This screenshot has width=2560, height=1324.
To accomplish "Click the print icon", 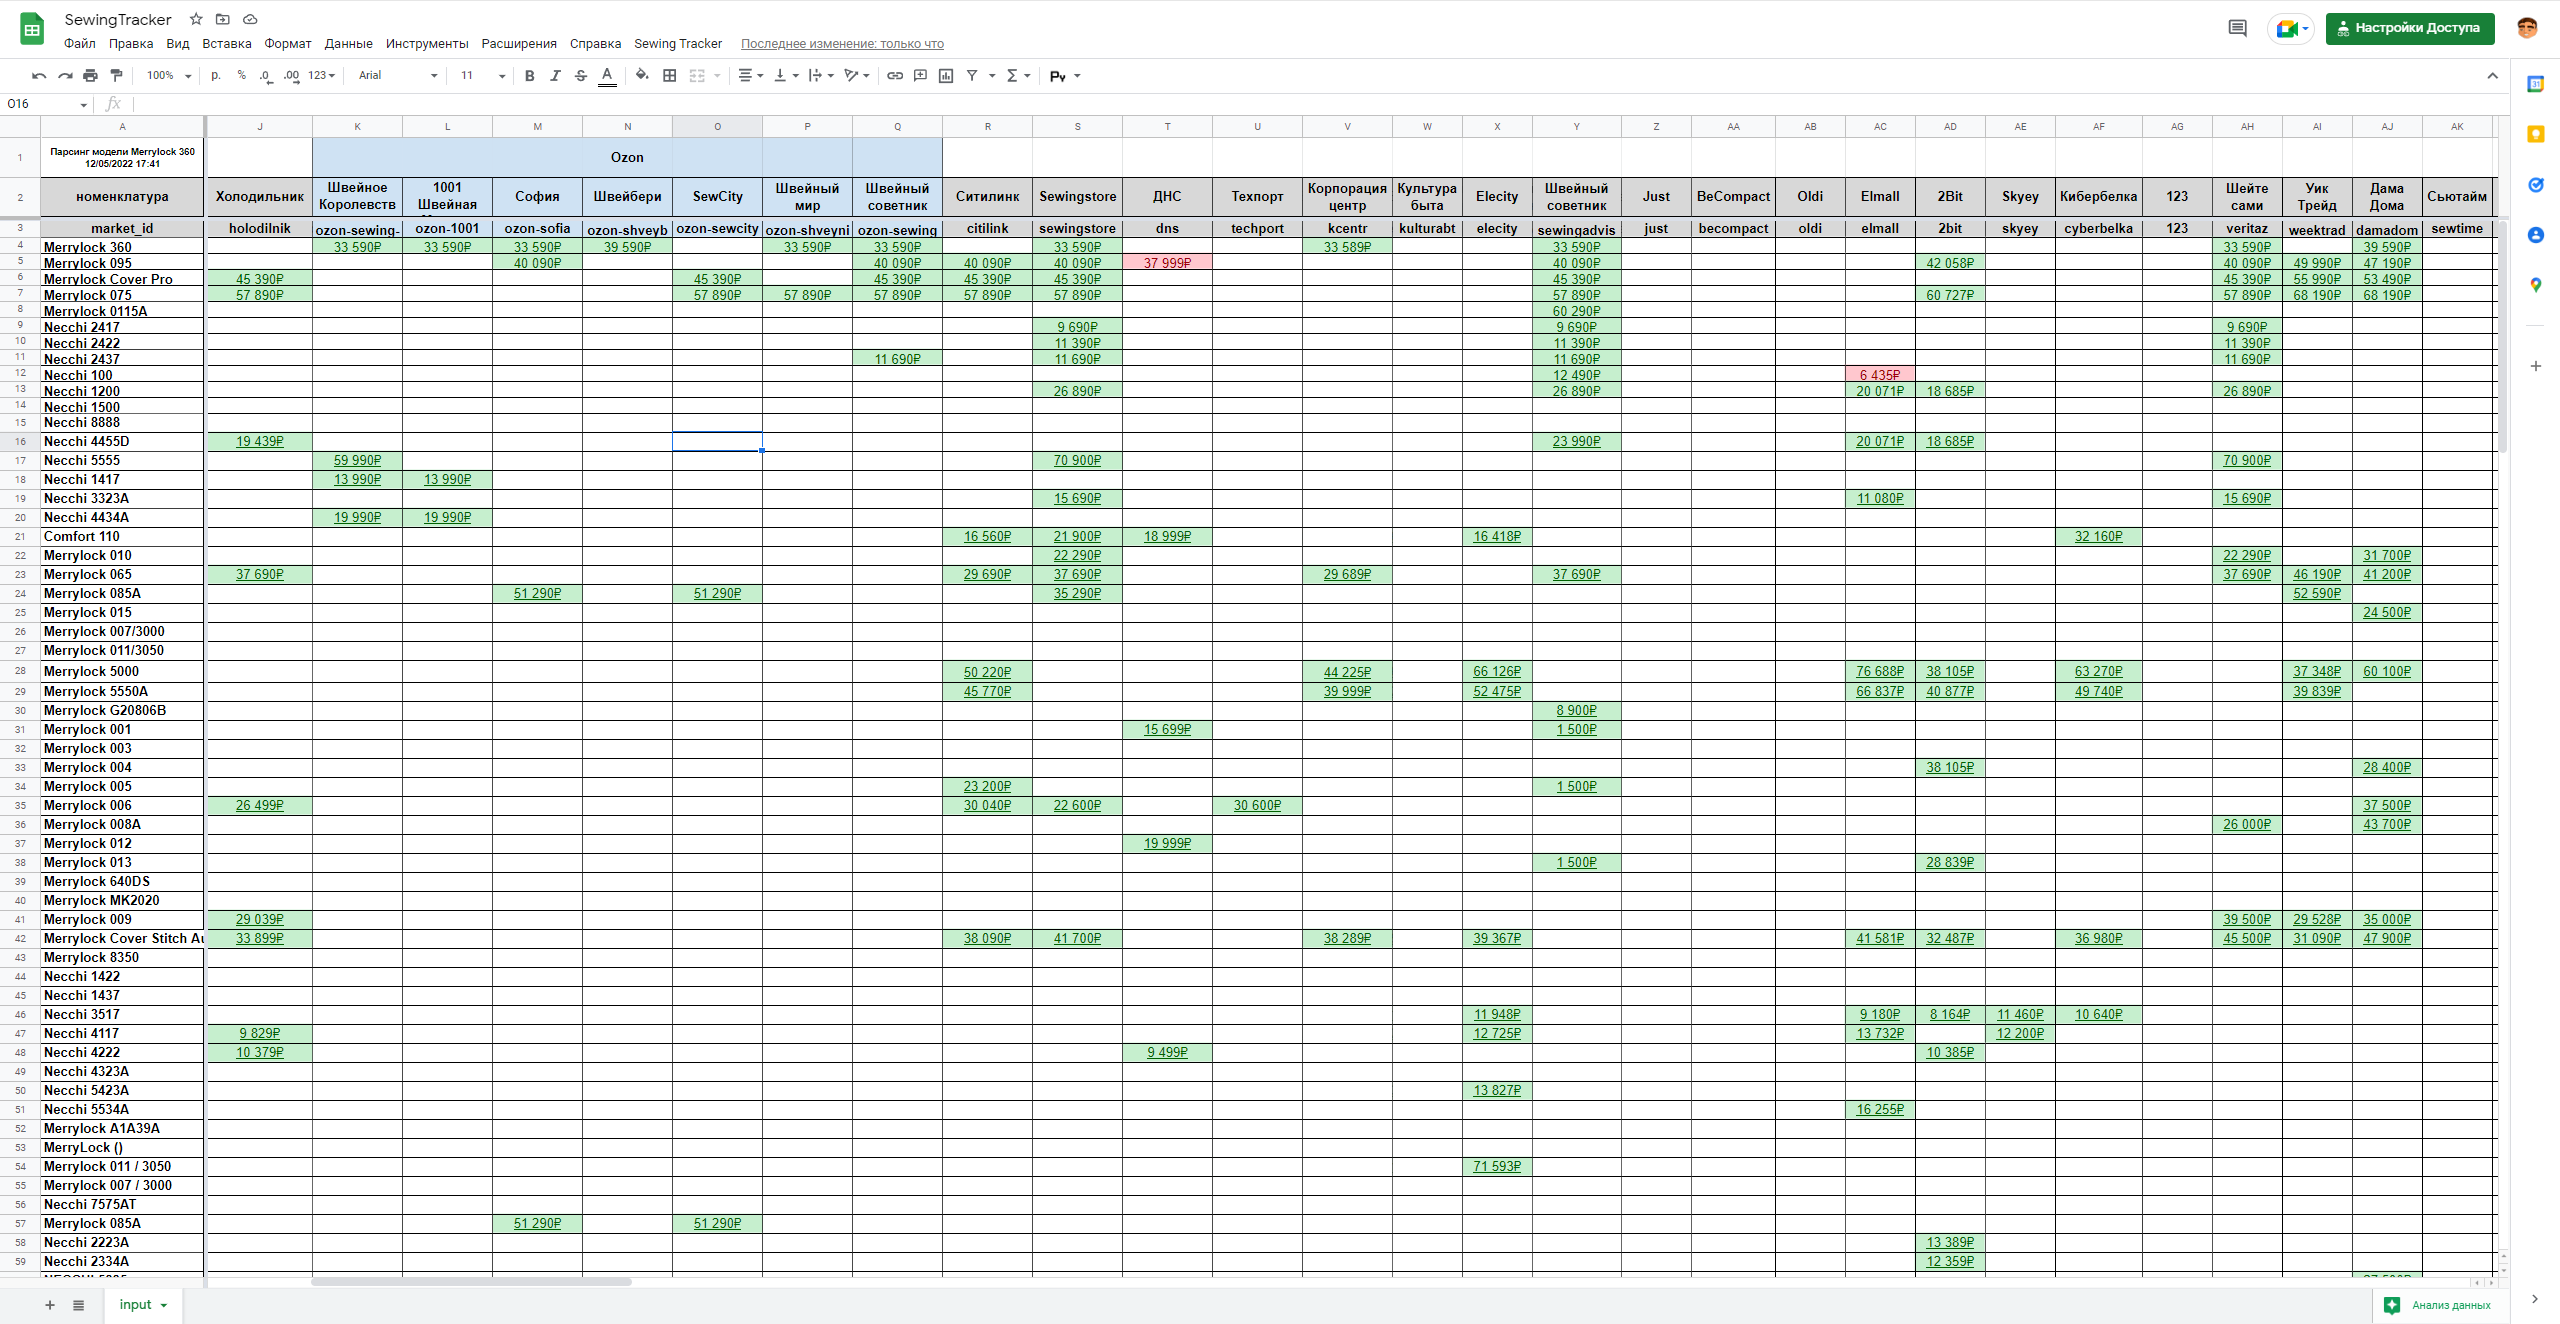I will tap(90, 75).
